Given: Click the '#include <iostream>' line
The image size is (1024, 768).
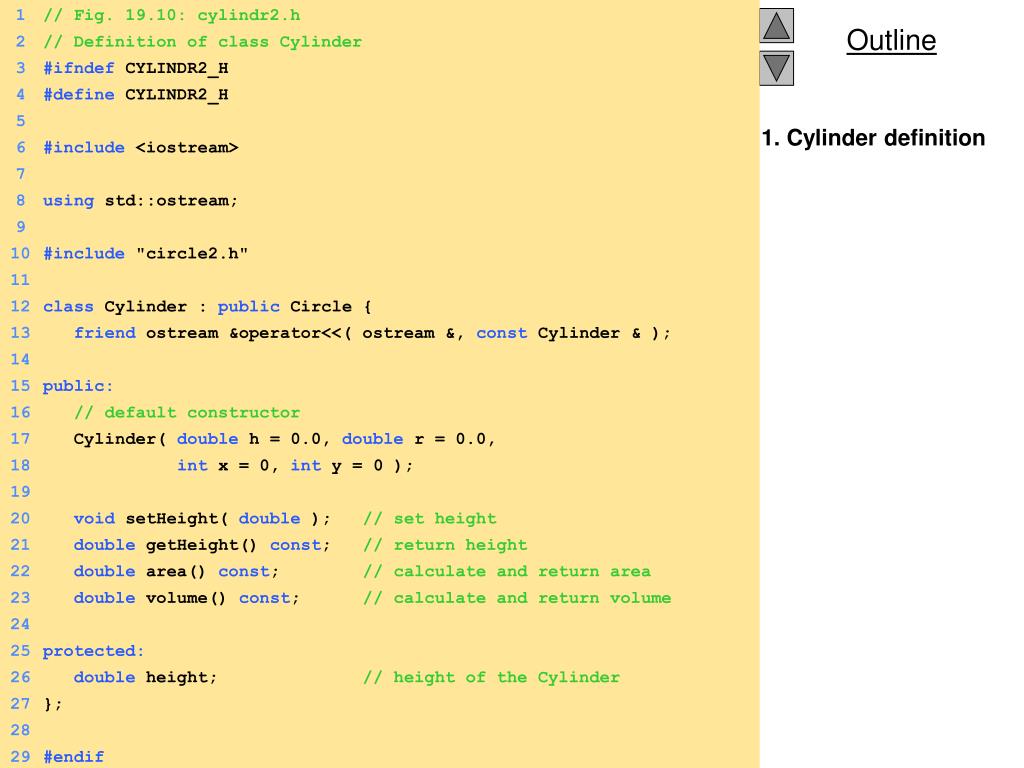Looking at the screenshot, I should [141, 148].
